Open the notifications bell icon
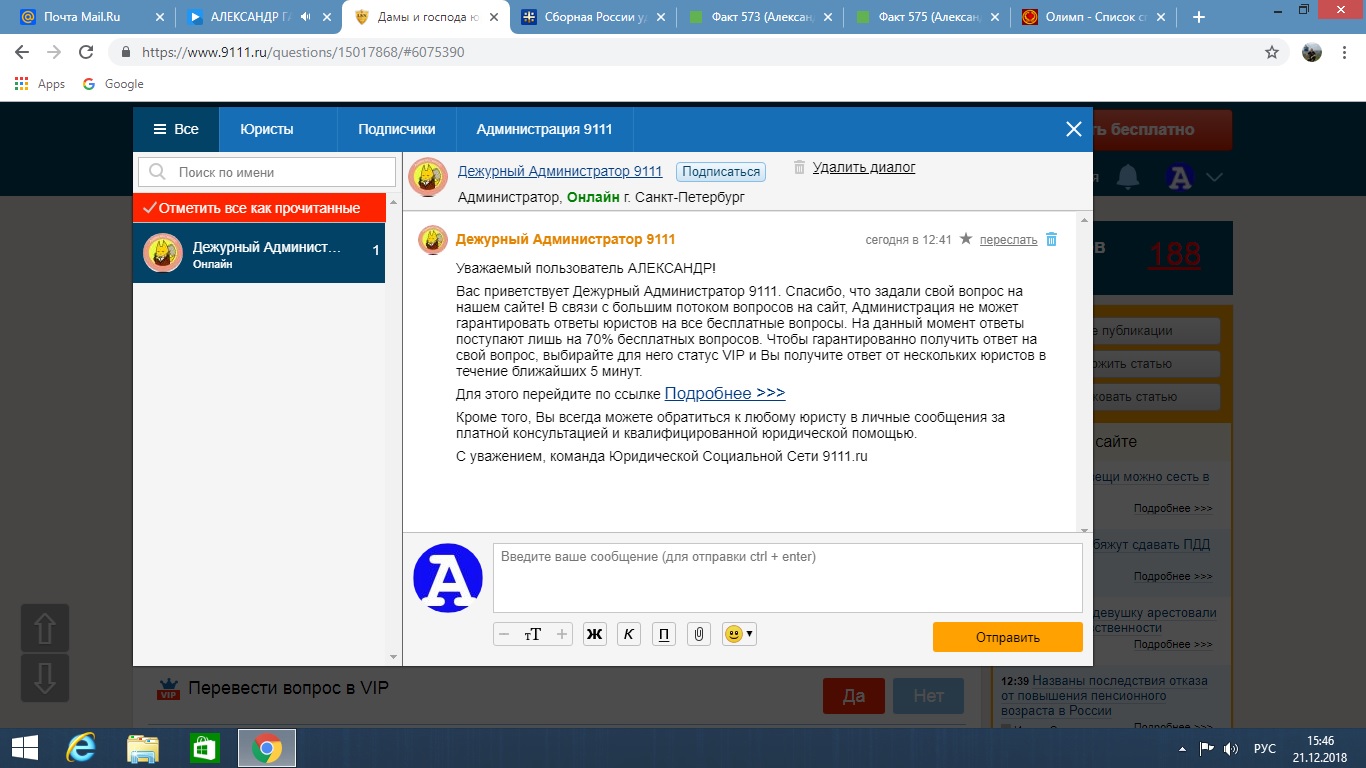The height and width of the screenshot is (768, 1366). 1128,177
